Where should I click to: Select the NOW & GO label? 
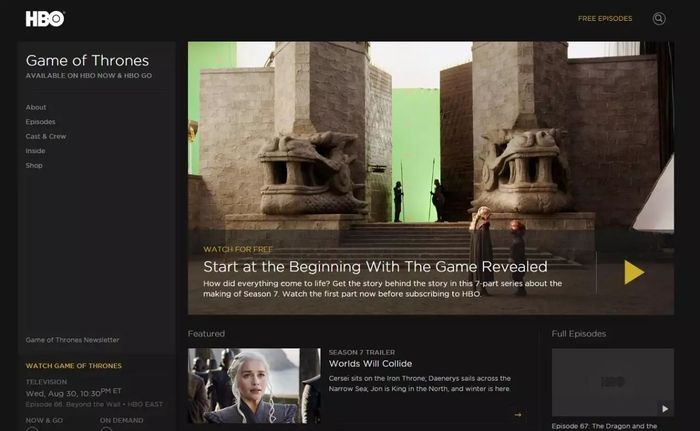coord(44,420)
